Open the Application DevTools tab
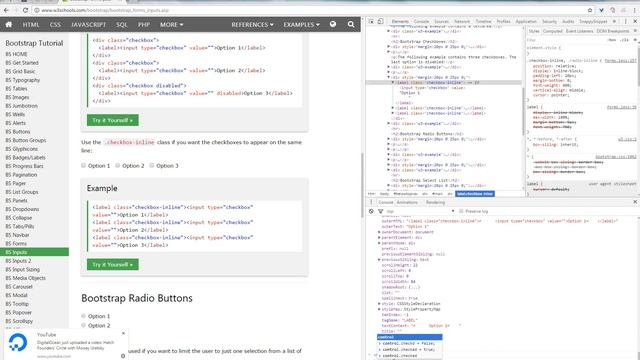The image size is (640, 360). click(526, 21)
